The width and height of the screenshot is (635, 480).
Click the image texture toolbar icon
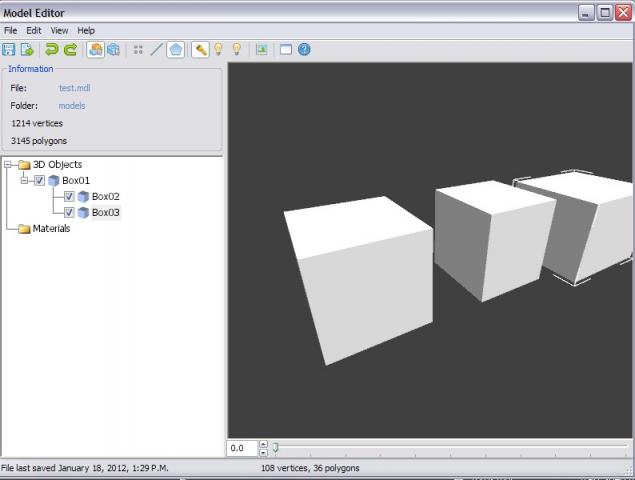coord(261,49)
